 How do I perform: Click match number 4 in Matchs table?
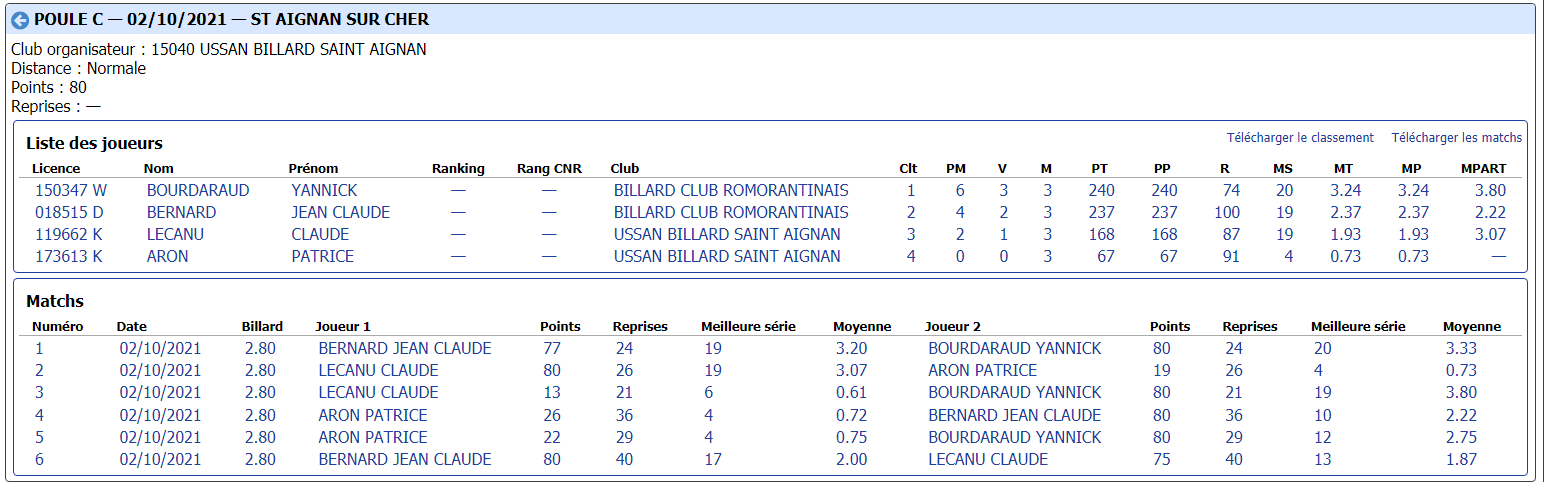[x=39, y=415]
